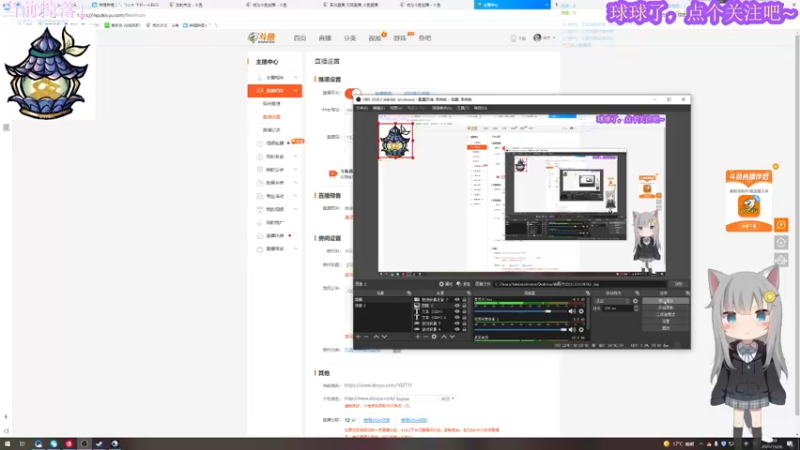Hide the 视频捕获设备 2 source via eye icon
This screenshot has width=800, height=450.
457,299
